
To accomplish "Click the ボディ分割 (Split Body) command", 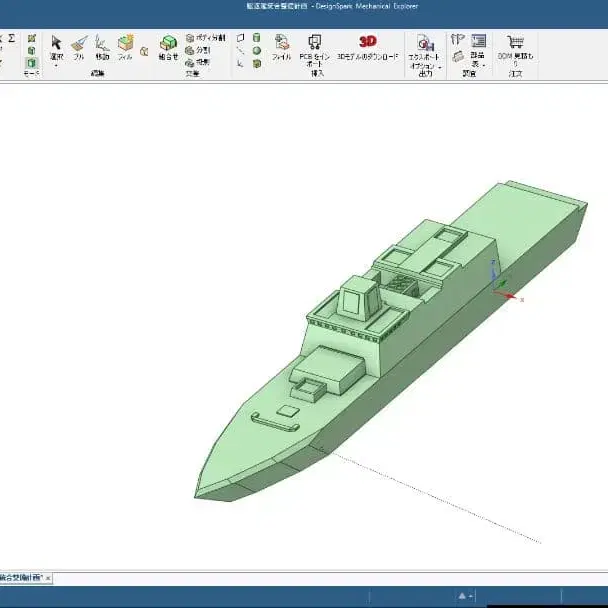I will (206, 38).
